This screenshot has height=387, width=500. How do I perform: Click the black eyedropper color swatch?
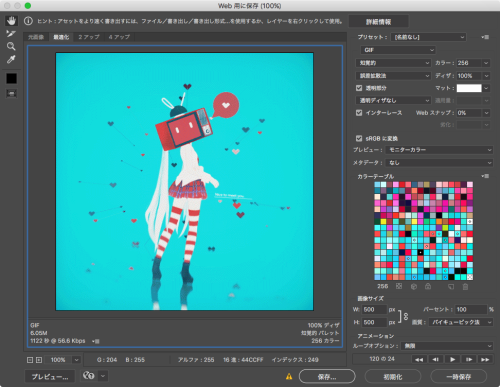click(x=11, y=78)
